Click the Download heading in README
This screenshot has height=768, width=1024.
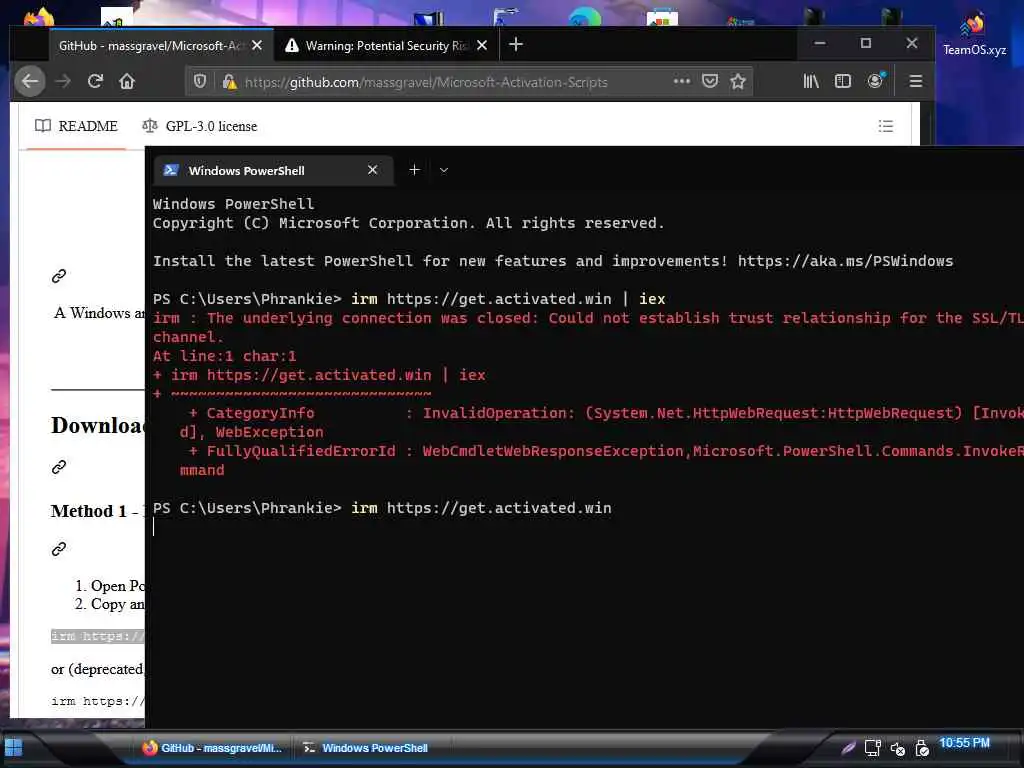tap(97, 426)
